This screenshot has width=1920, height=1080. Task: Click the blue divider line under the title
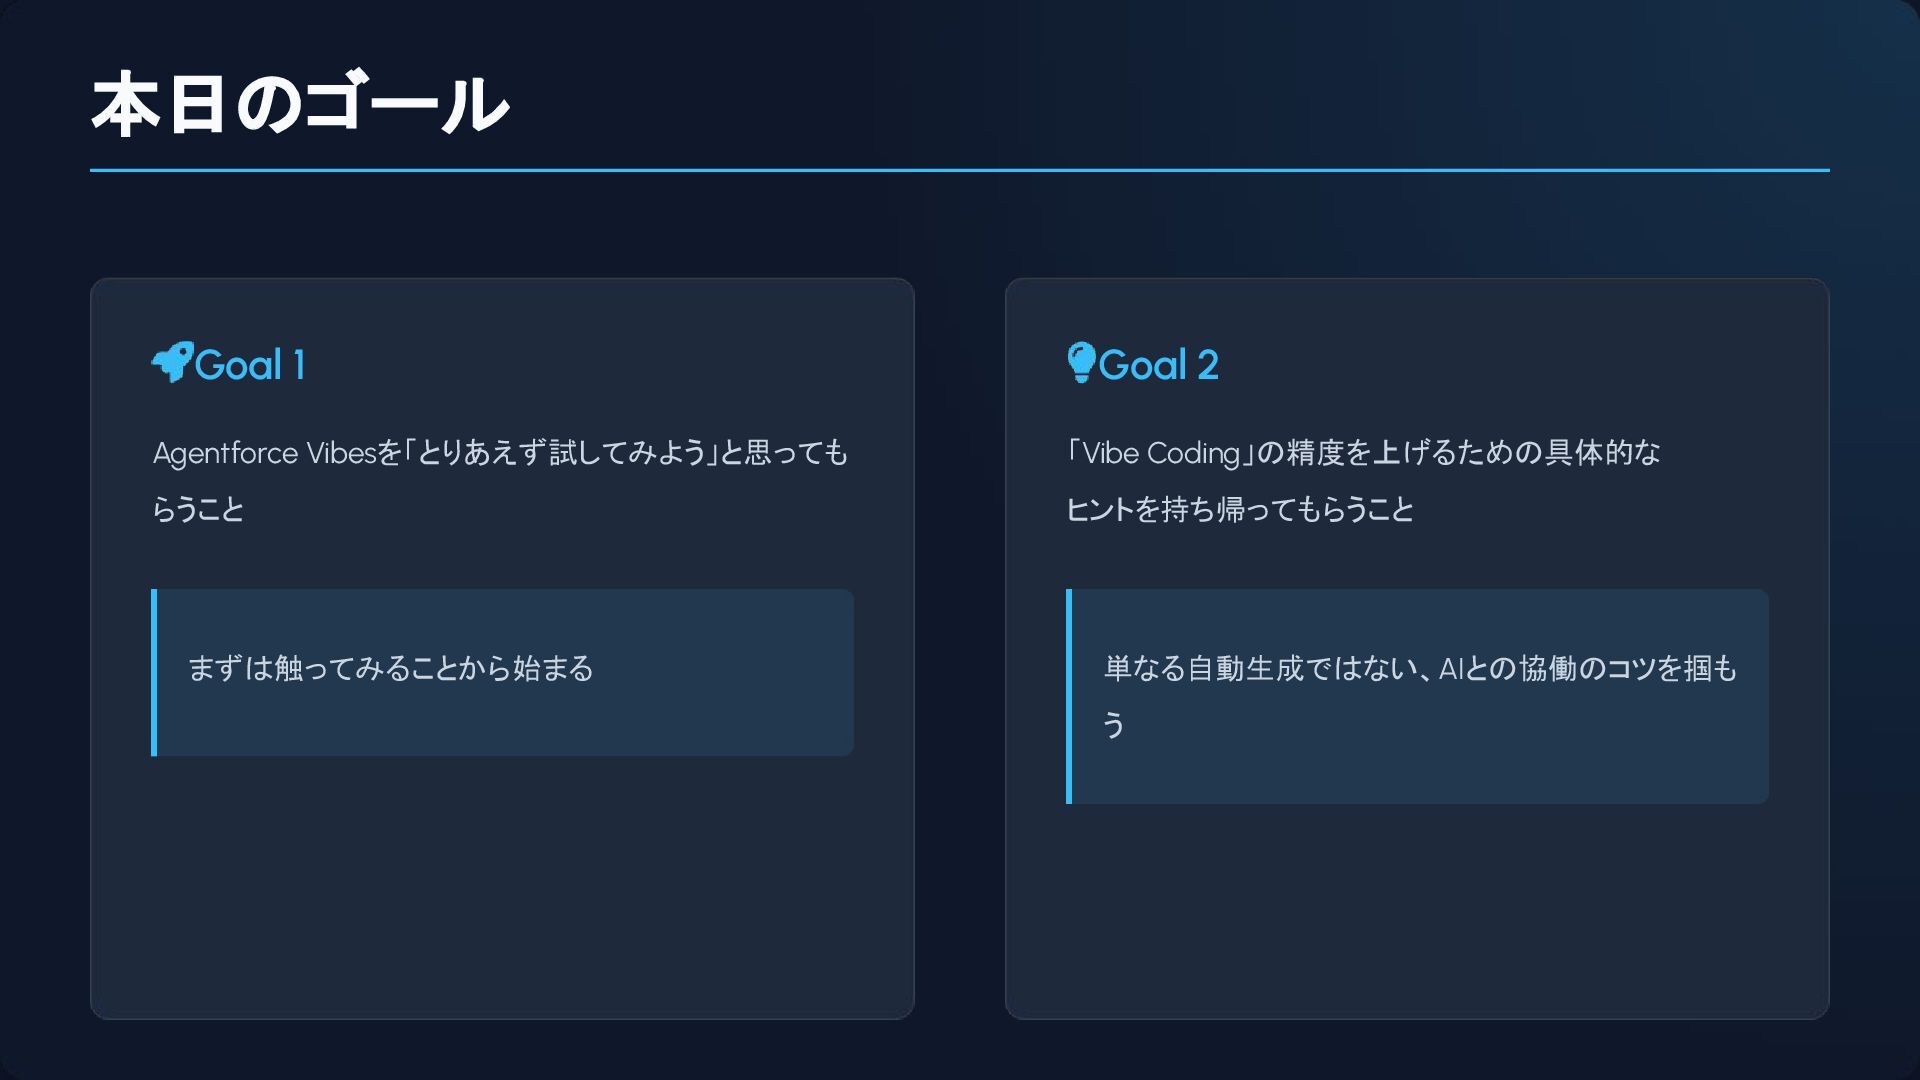coord(959,170)
